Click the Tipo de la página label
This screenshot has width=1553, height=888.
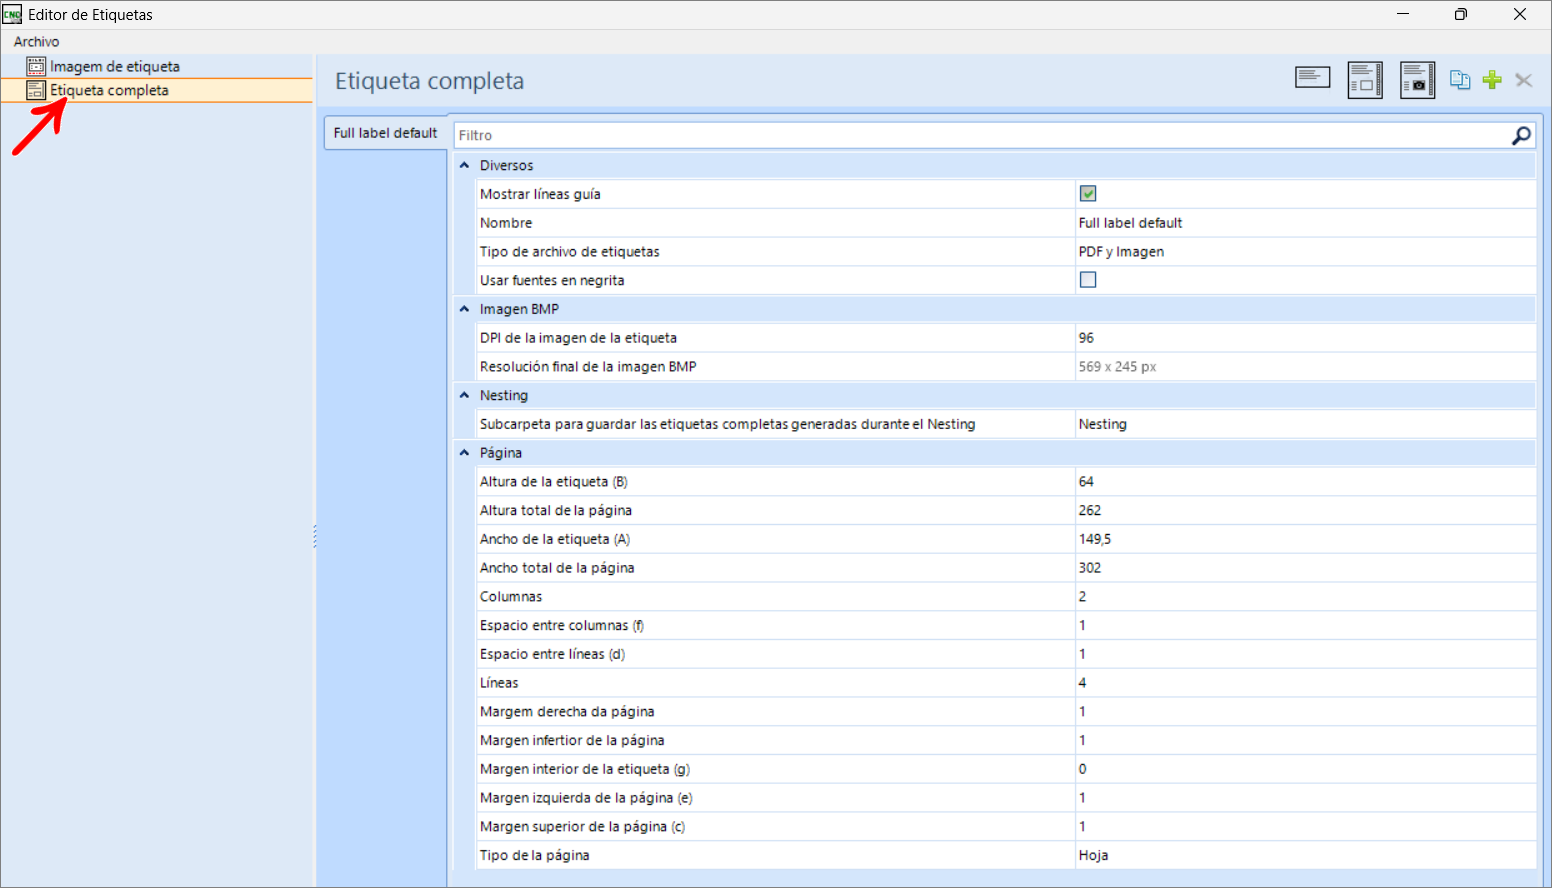click(534, 855)
